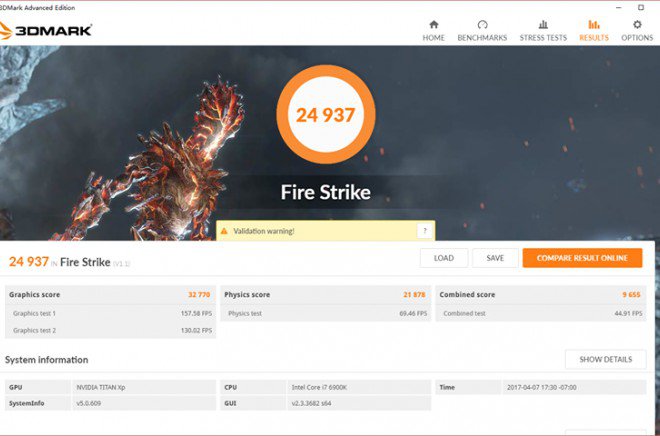
Task: Click Compare Result Online
Action: pyautogui.click(x=582, y=258)
